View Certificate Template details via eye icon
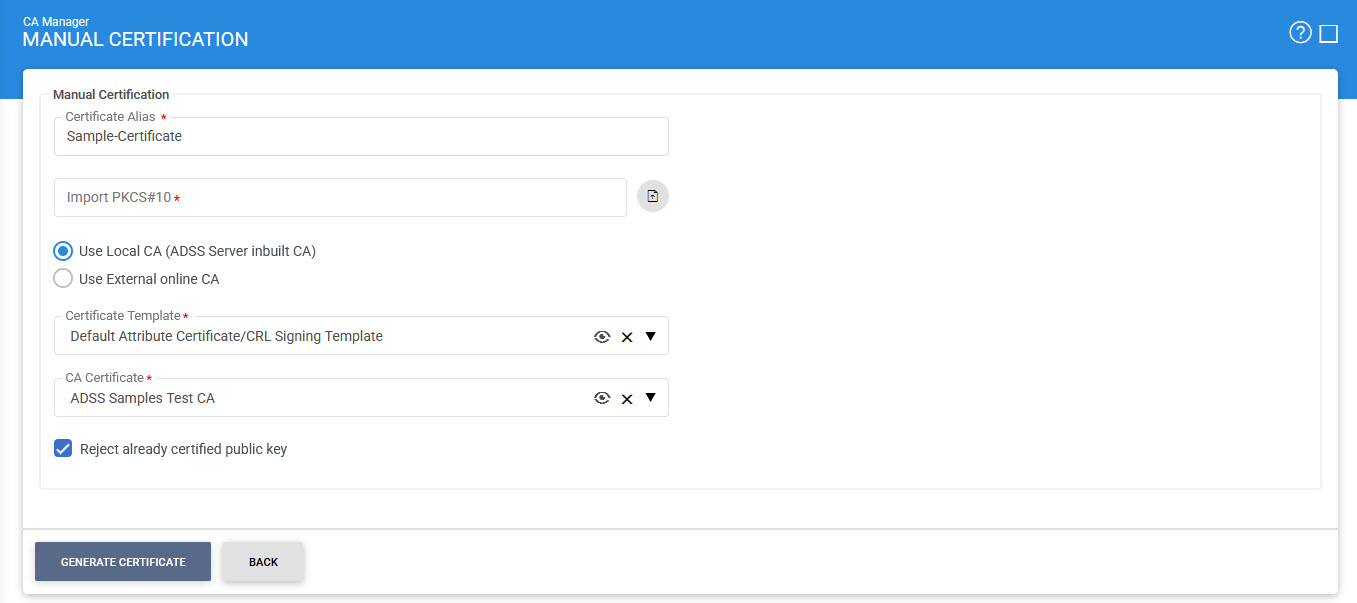1357x603 pixels. [602, 337]
